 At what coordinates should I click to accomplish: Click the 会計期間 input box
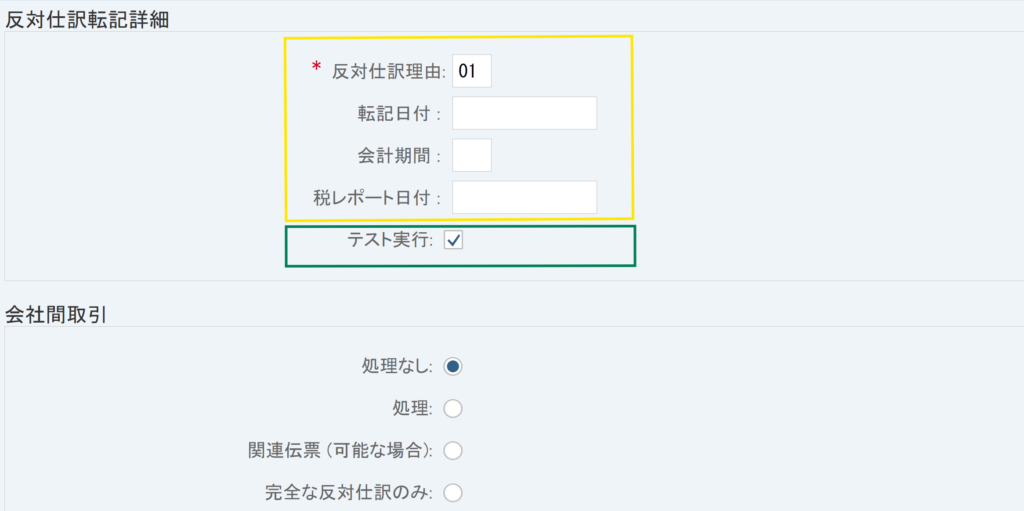pyautogui.click(x=471, y=155)
